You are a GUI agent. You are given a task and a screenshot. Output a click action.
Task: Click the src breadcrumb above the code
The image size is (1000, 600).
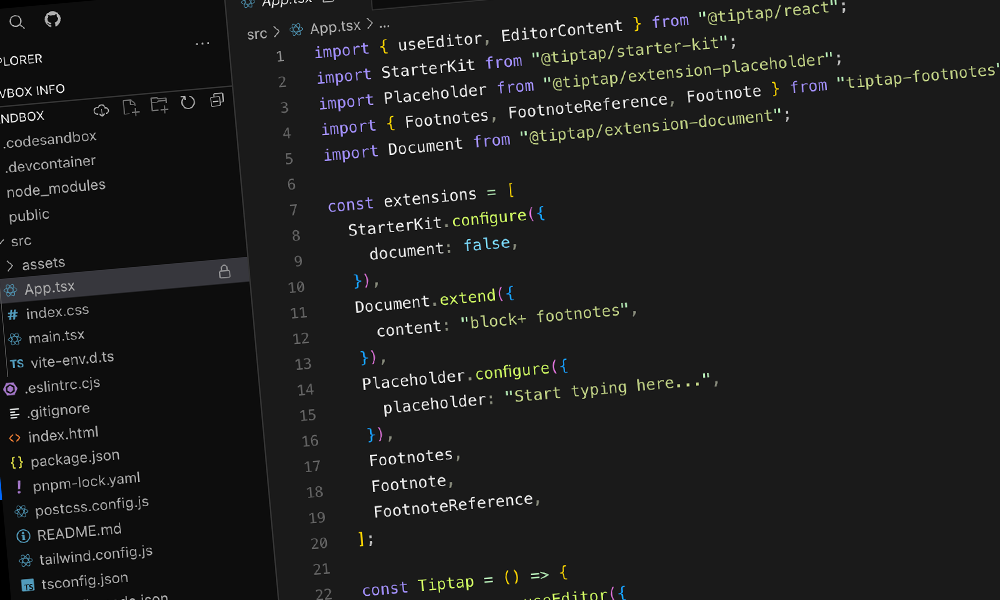(257, 34)
